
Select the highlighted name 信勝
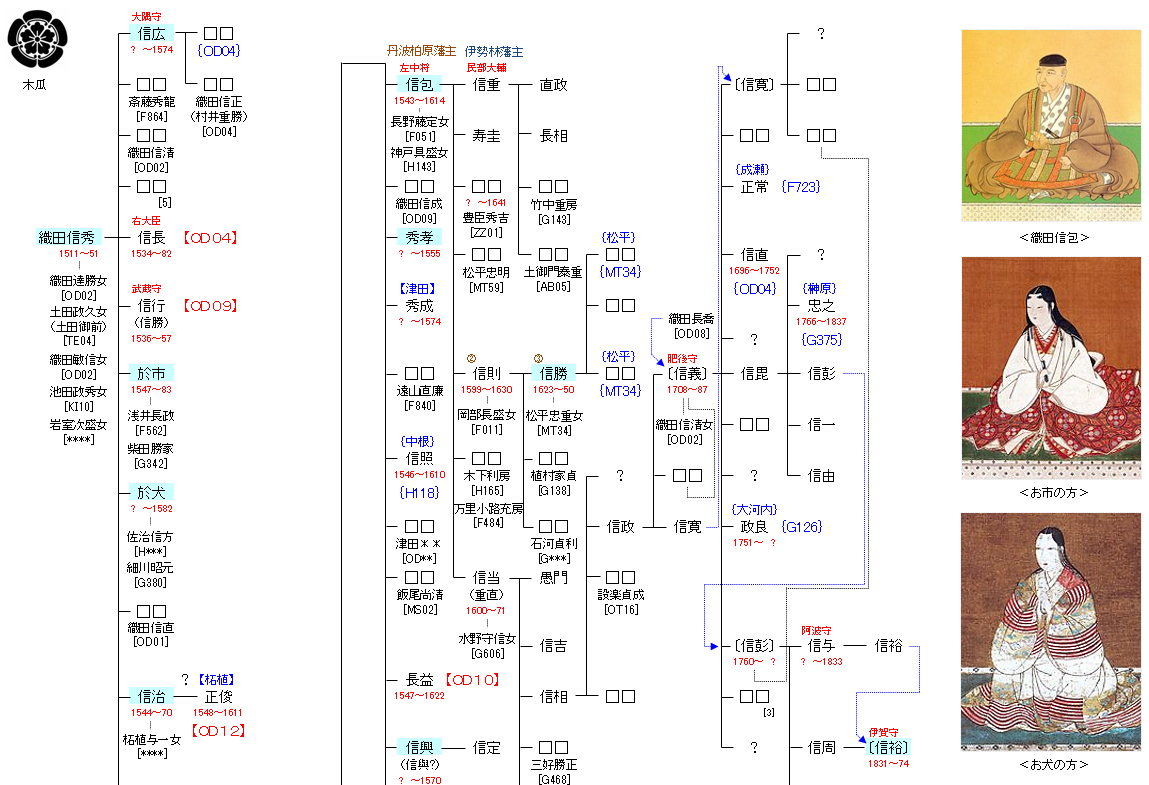tap(553, 374)
